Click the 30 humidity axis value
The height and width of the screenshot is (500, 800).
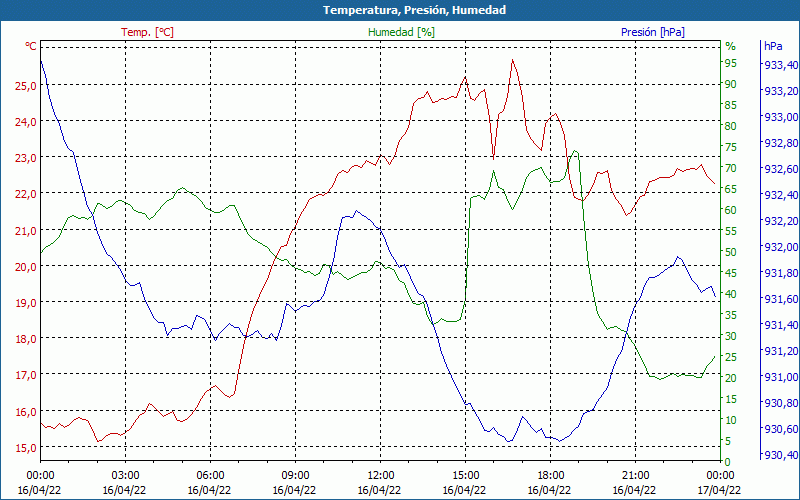[x=731, y=336]
